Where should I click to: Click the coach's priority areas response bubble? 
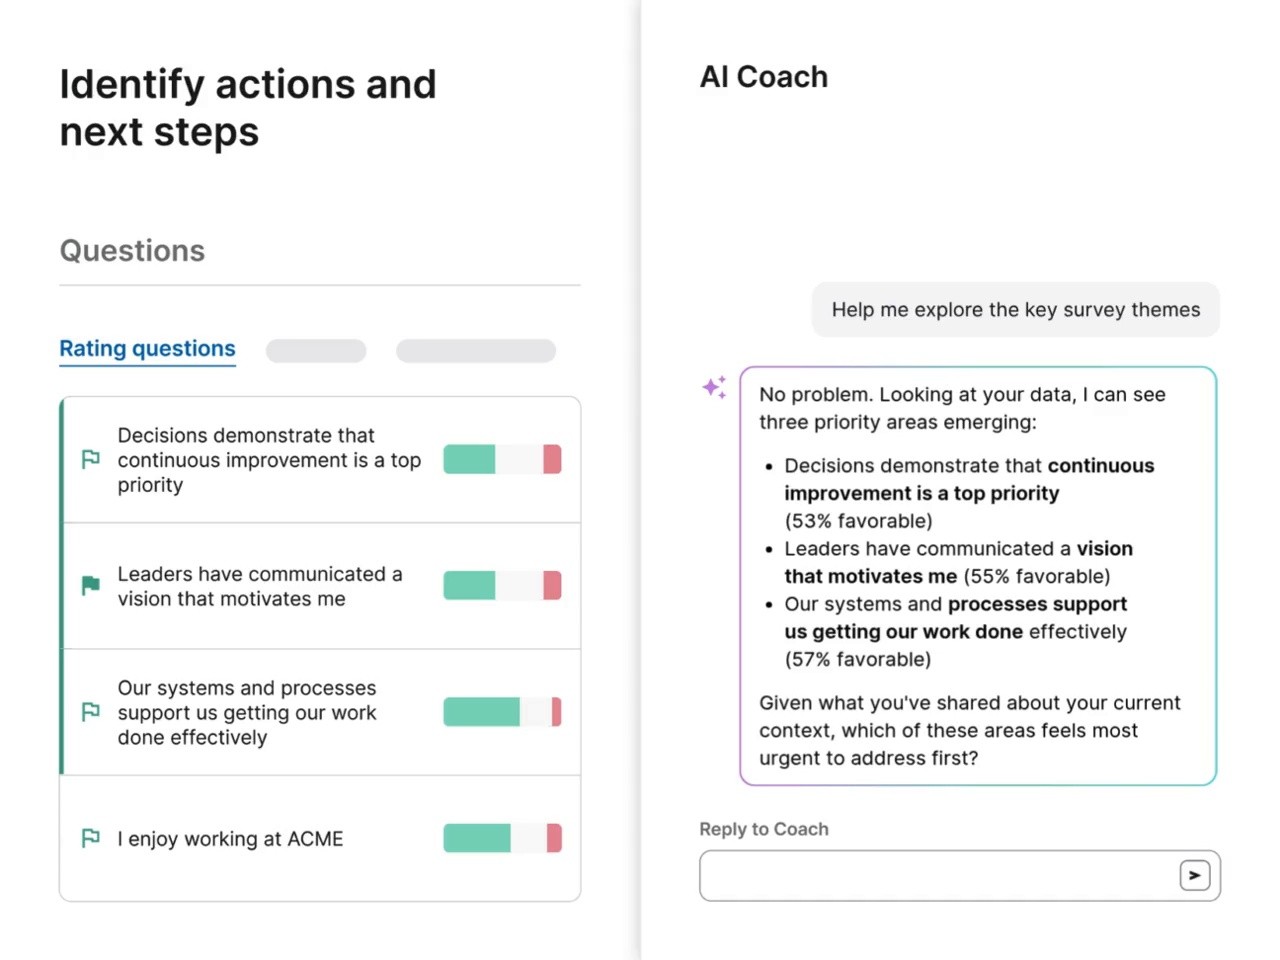pyautogui.click(x=978, y=576)
